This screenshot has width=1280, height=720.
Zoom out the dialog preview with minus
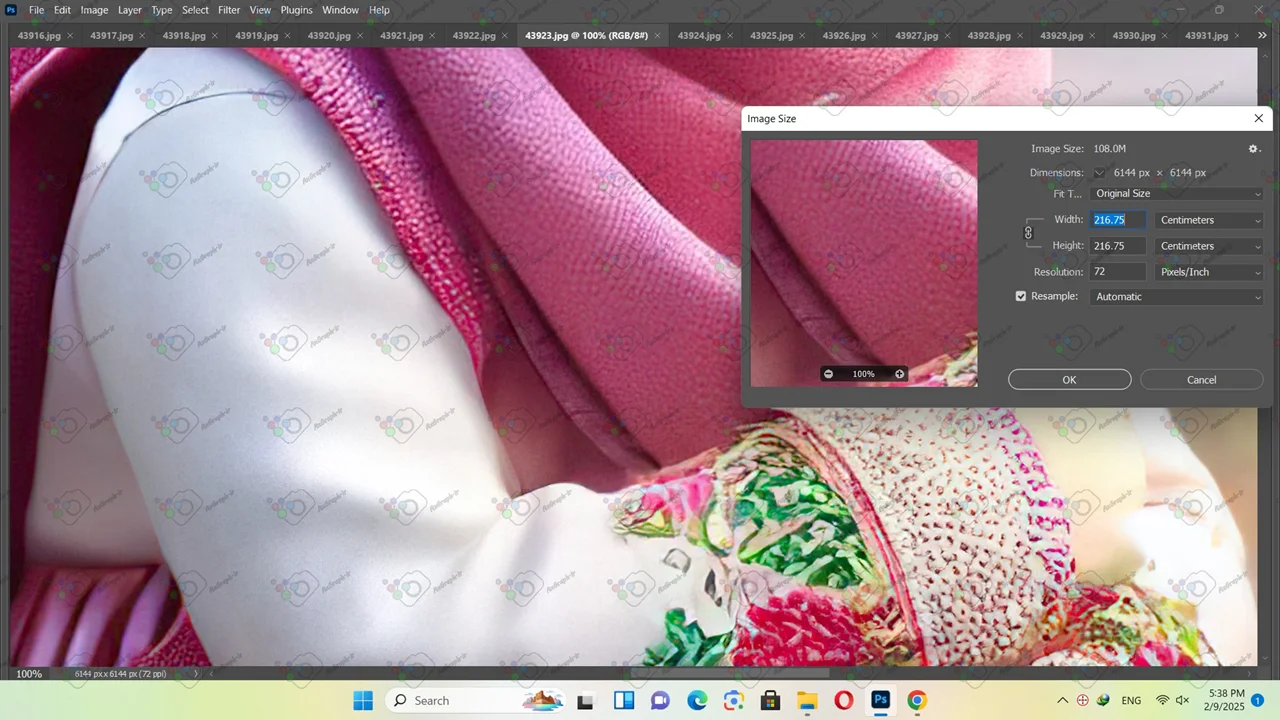828,374
